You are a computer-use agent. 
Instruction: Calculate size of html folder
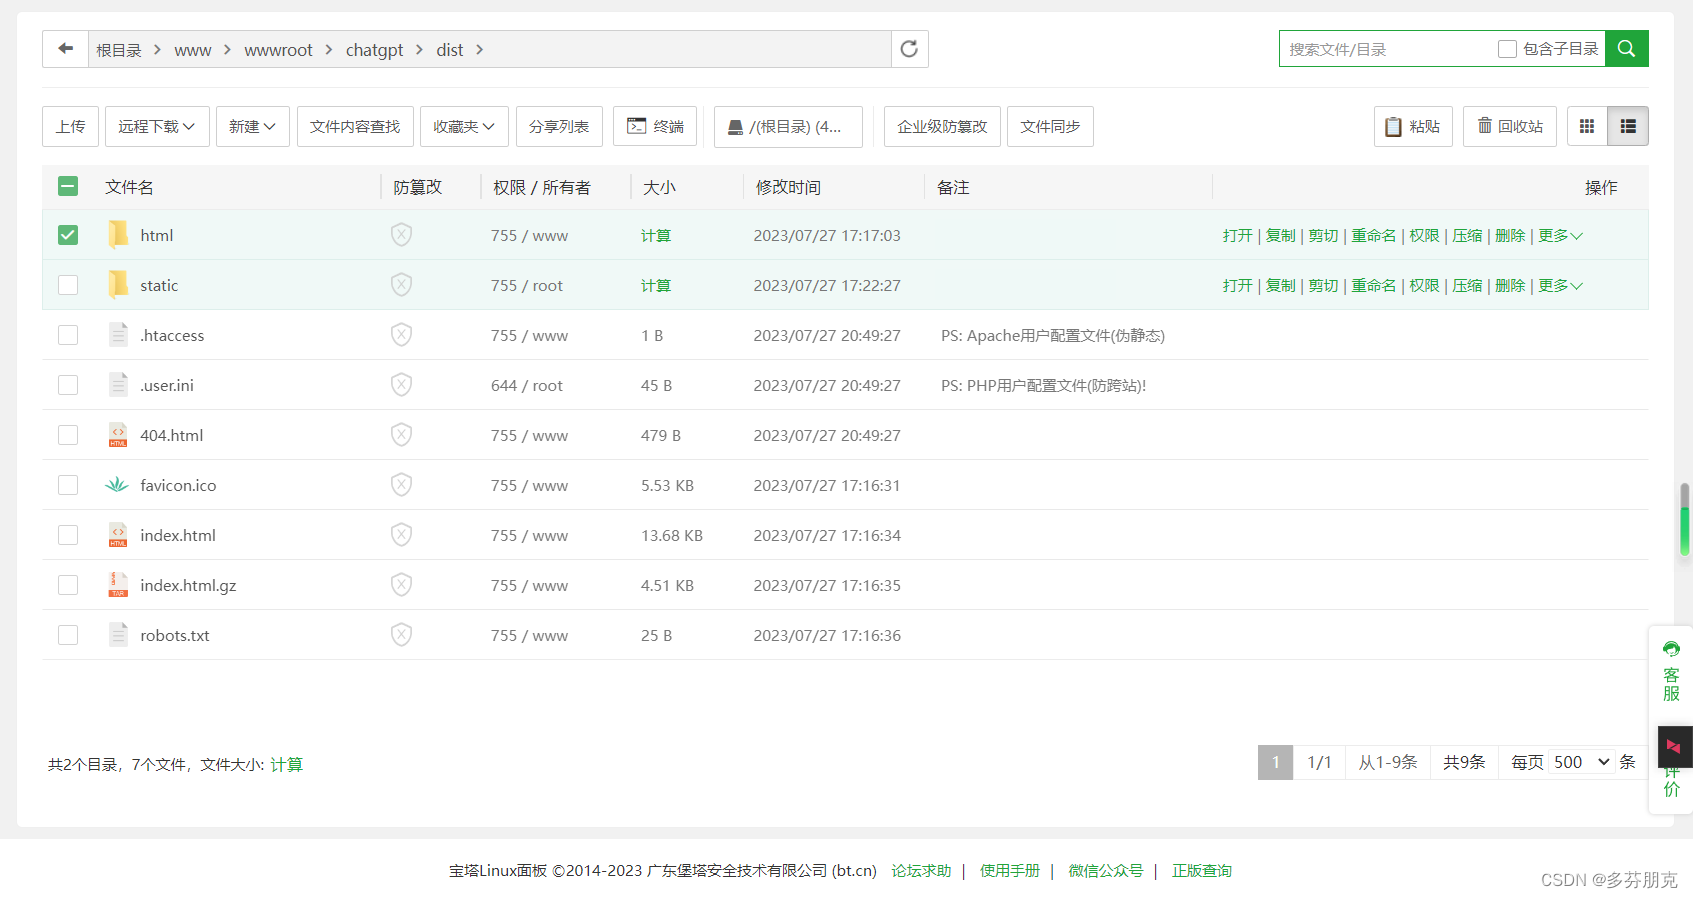tap(656, 235)
